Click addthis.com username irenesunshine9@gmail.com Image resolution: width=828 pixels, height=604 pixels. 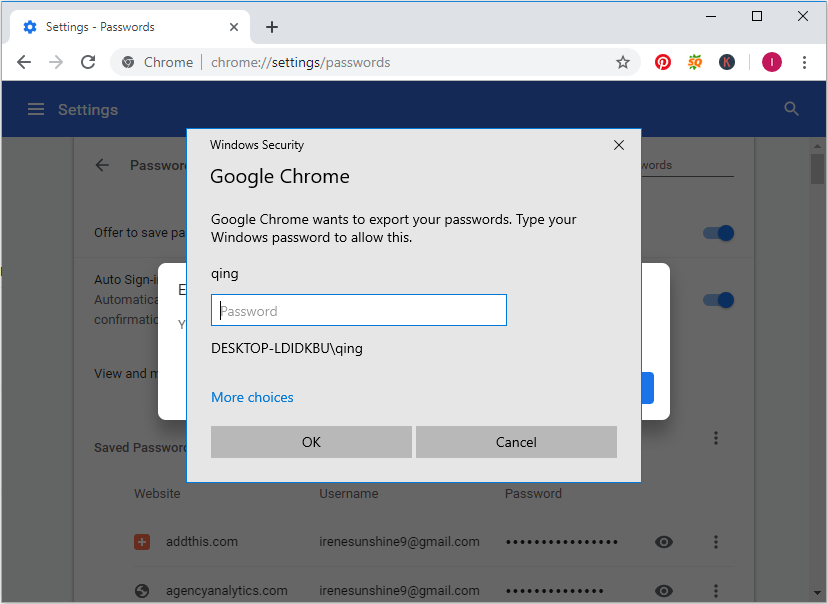(x=399, y=542)
